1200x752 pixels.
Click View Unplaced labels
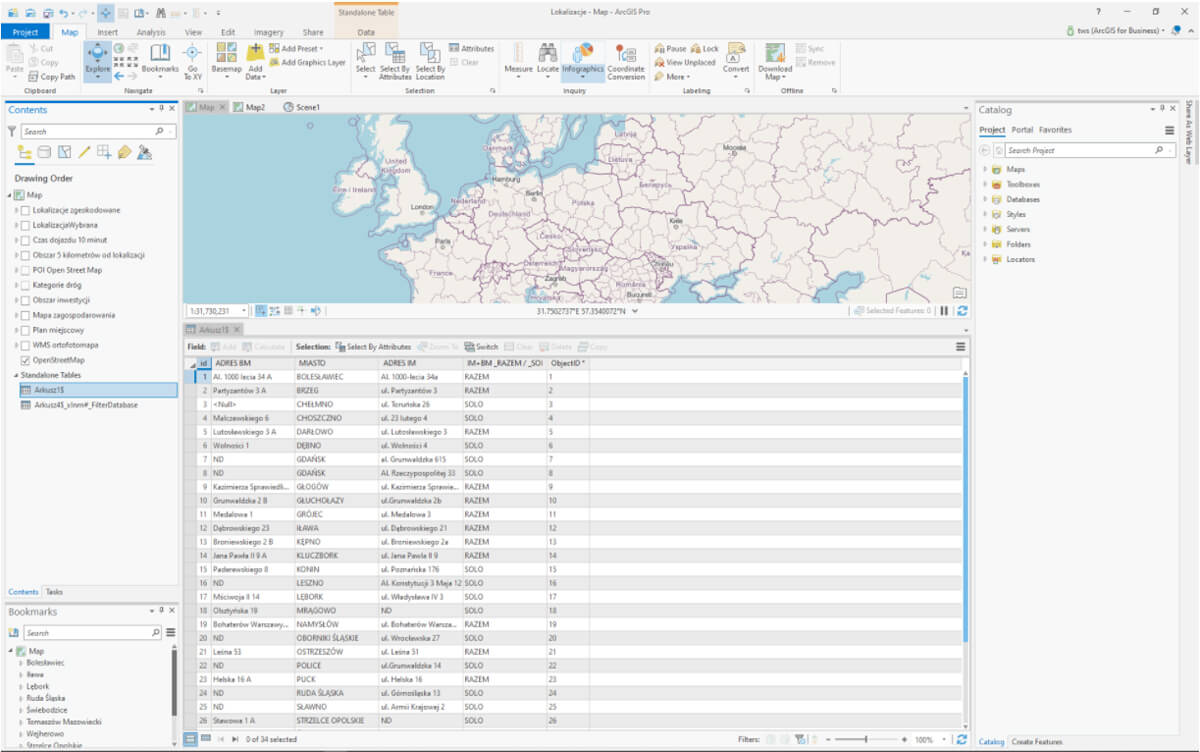pyautogui.click(x=685, y=62)
